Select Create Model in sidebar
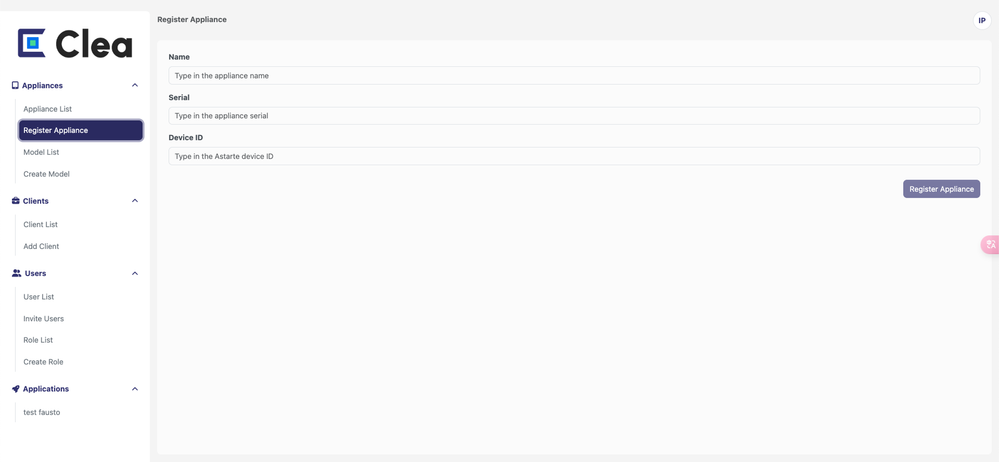The image size is (999, 462). tap(46, 174)
